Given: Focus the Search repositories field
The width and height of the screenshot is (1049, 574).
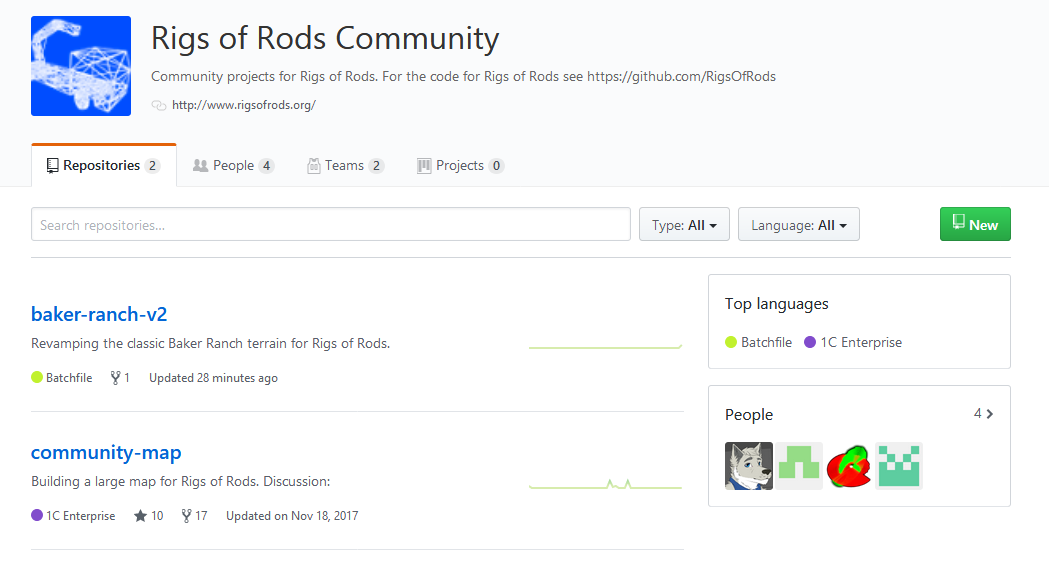Looking at the screenshot, I should click(x=330, y=224).
